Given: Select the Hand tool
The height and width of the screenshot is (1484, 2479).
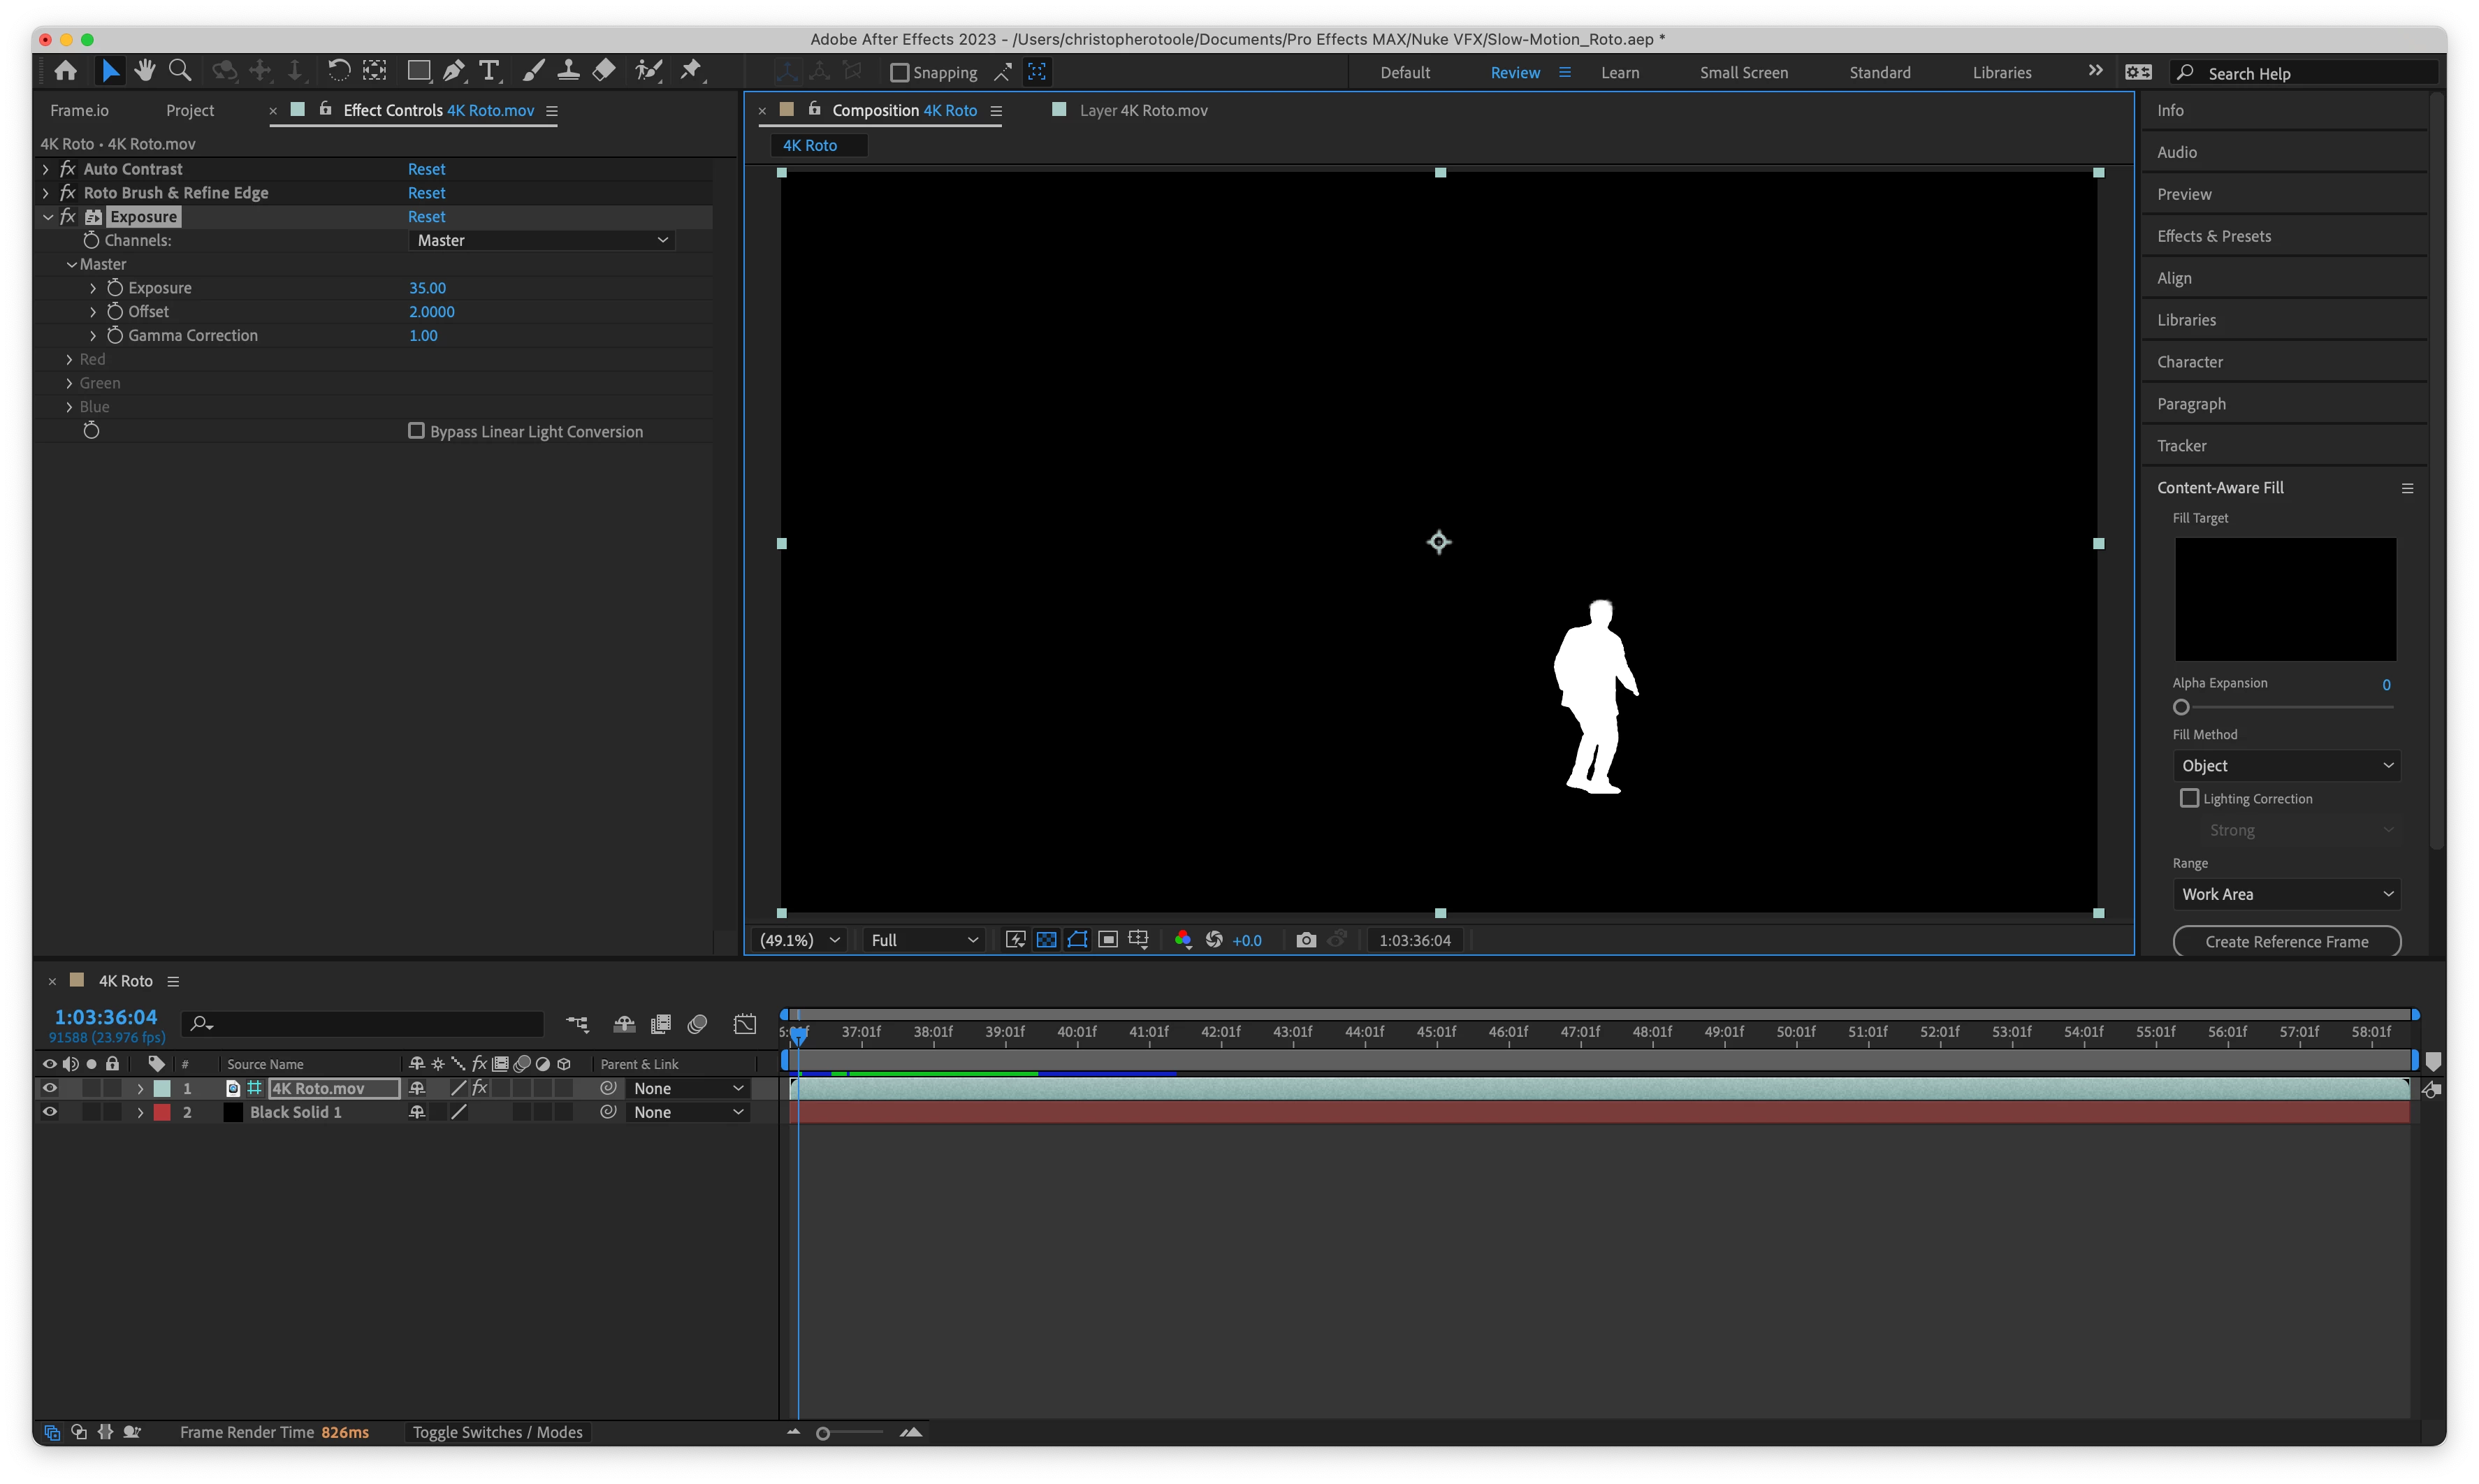Looking at the screenshot, I should (x=145, y=71).
